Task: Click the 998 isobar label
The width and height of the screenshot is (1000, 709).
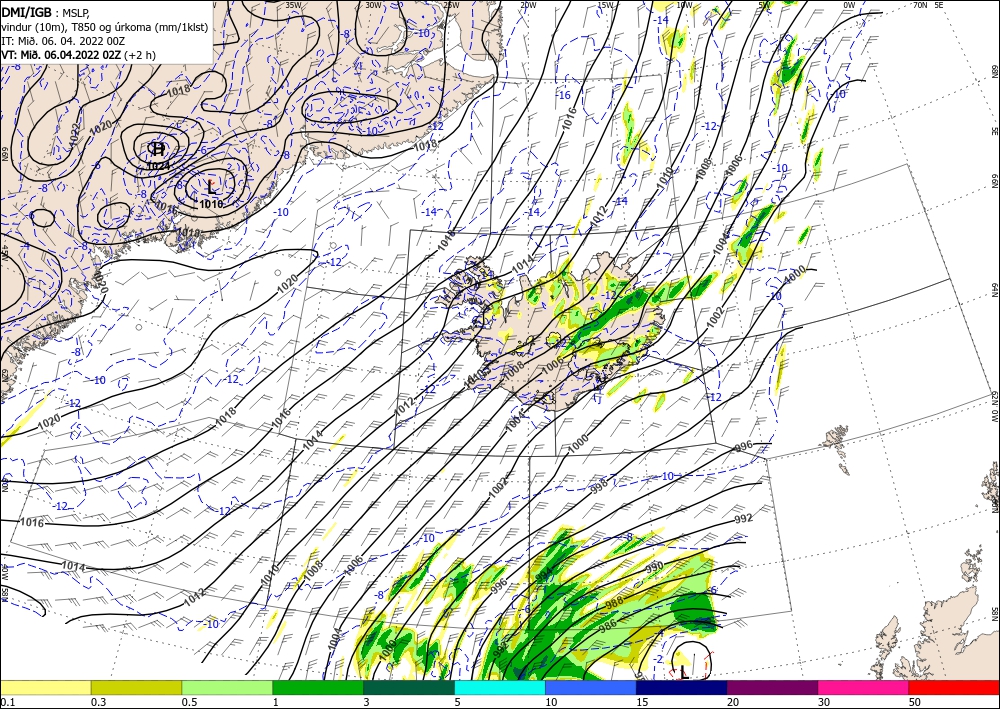Action: (599, 487)
